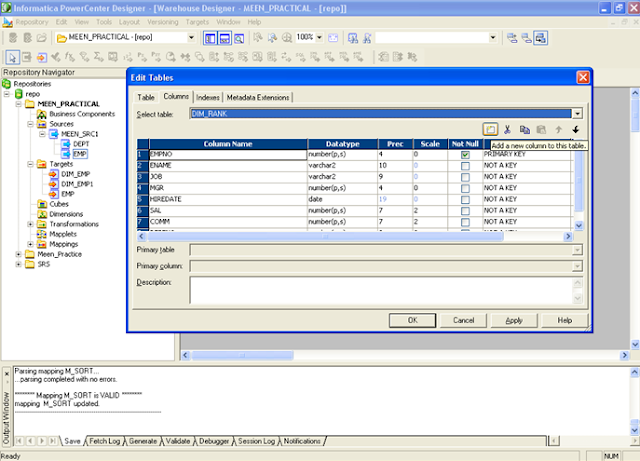Click the Cubes folder icon
This screenshot has width=640, height=461.
42,204
